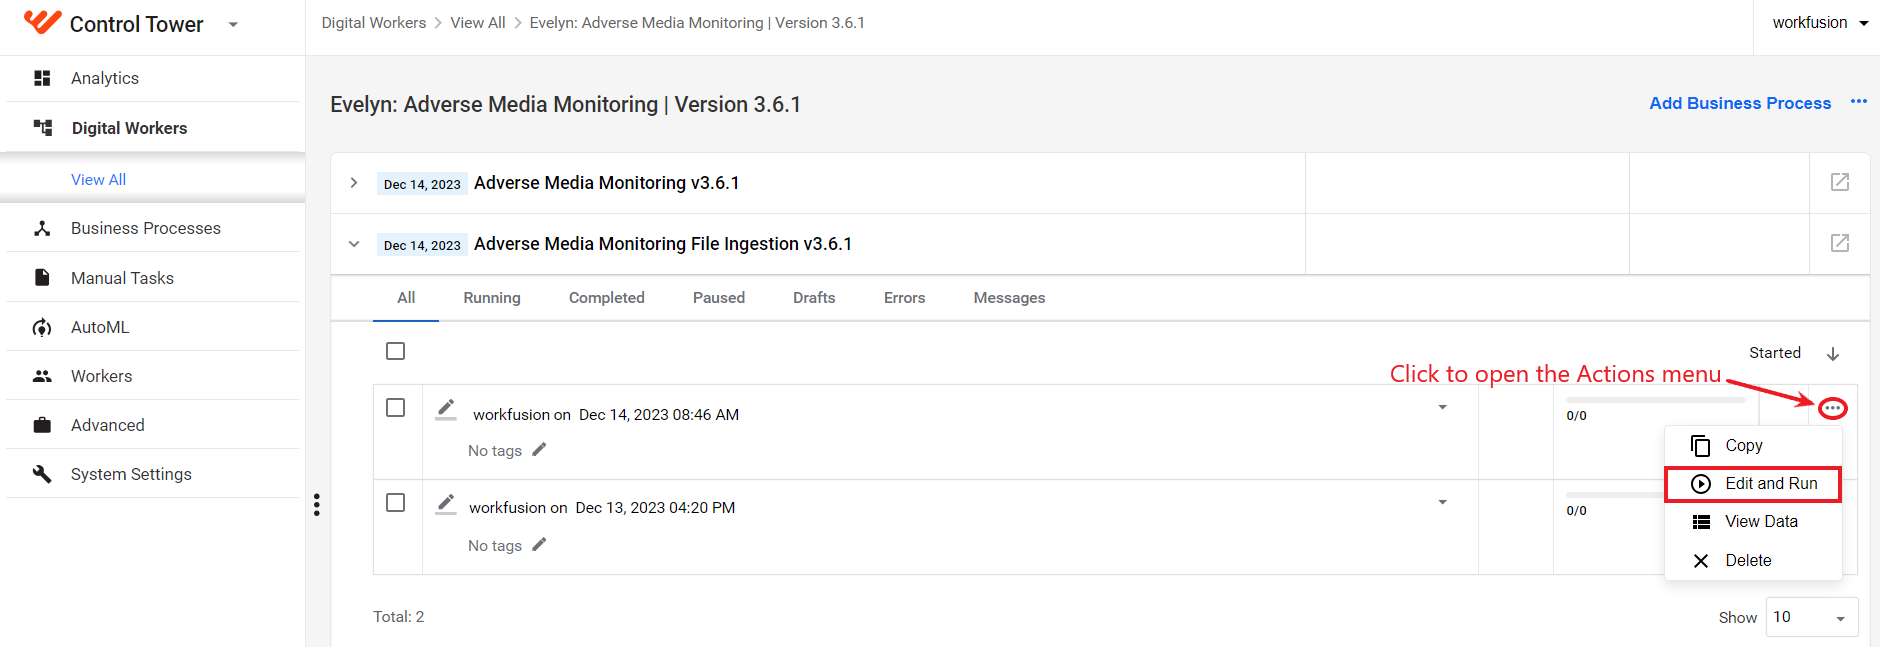Click the 'No tags' text on Dec 14 run
The image size is (1880, 647).
495,451
